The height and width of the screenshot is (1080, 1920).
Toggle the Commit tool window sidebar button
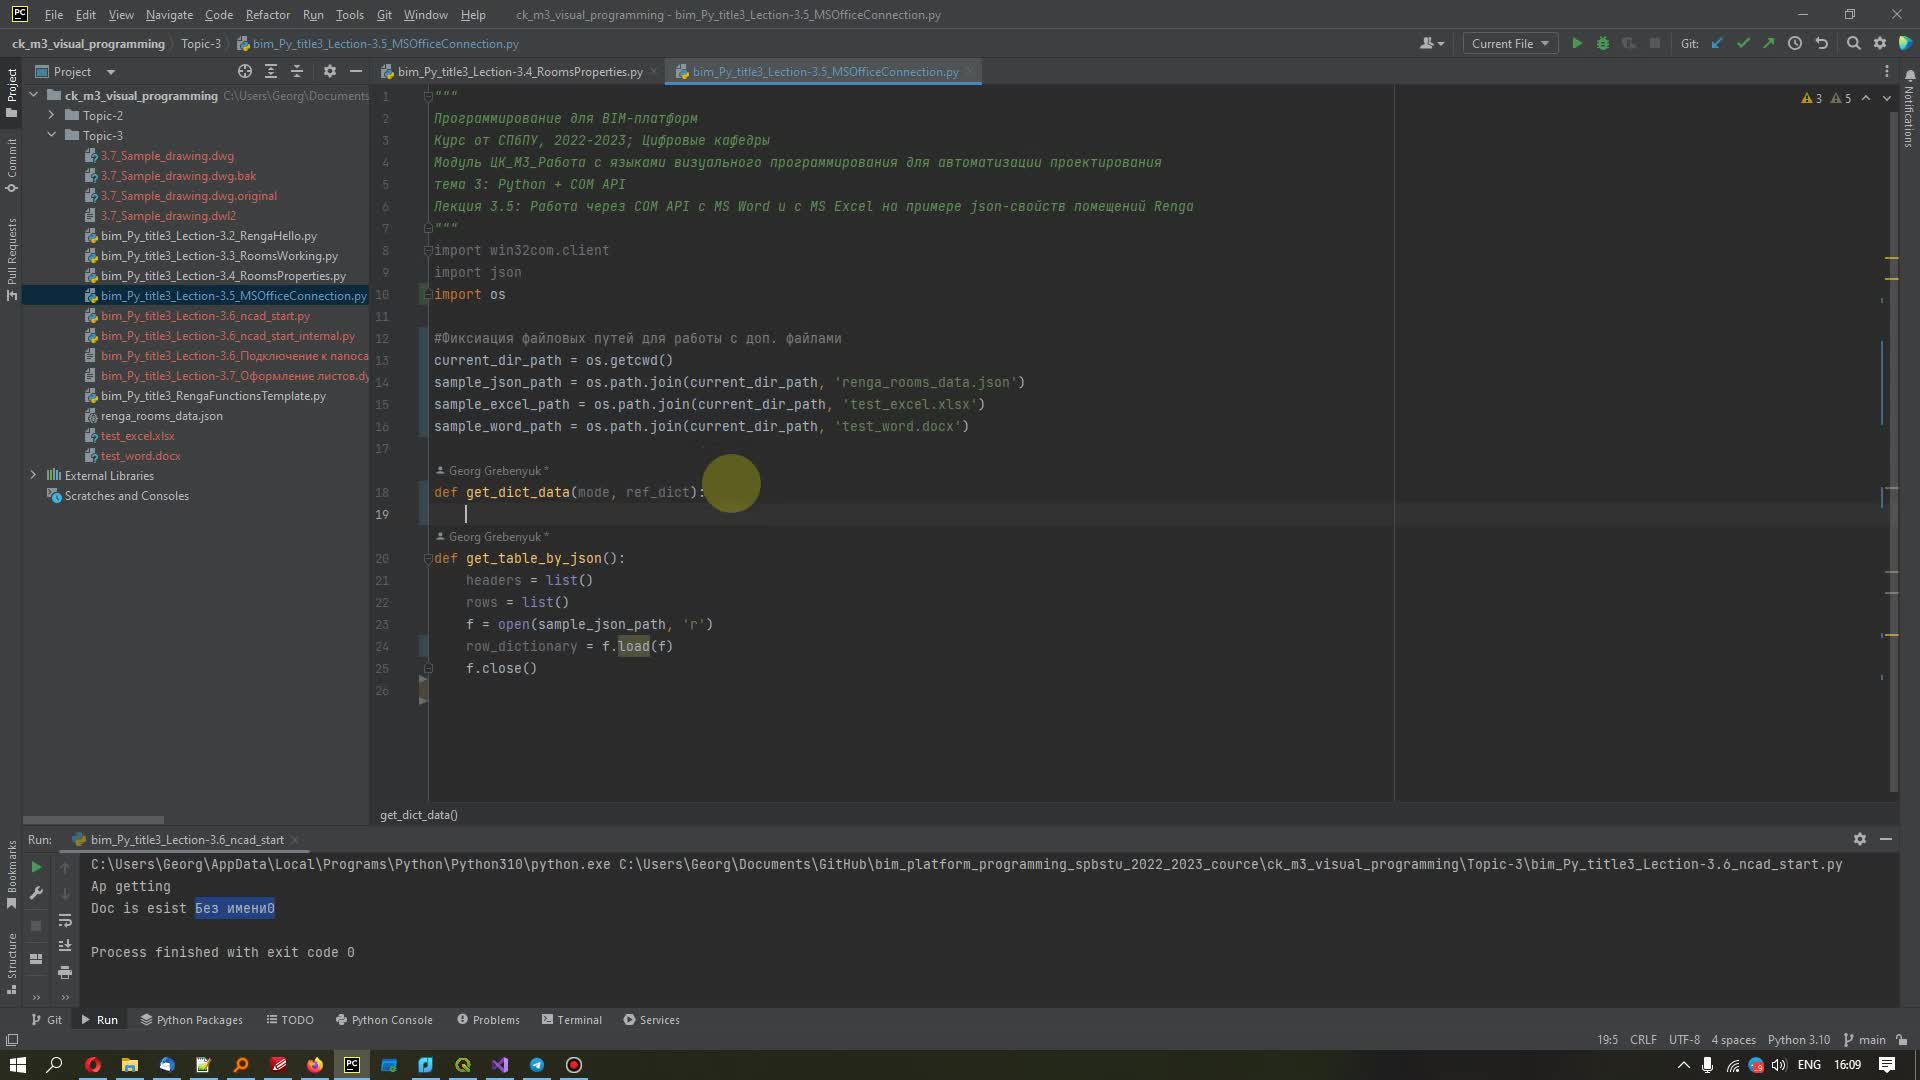tap(11, 164)
